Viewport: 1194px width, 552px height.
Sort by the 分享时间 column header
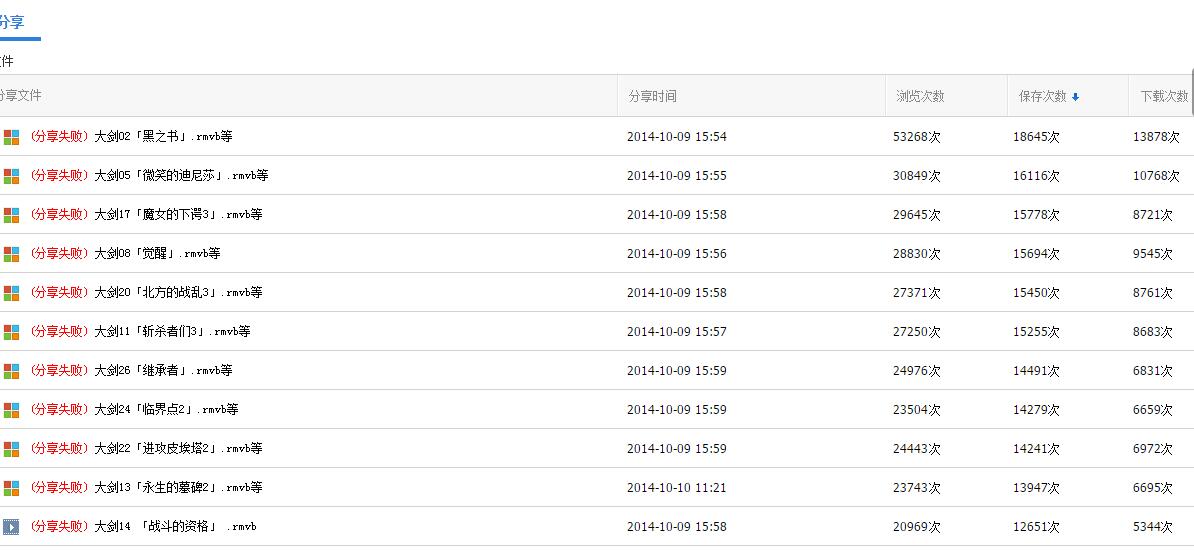coord(652,97)
